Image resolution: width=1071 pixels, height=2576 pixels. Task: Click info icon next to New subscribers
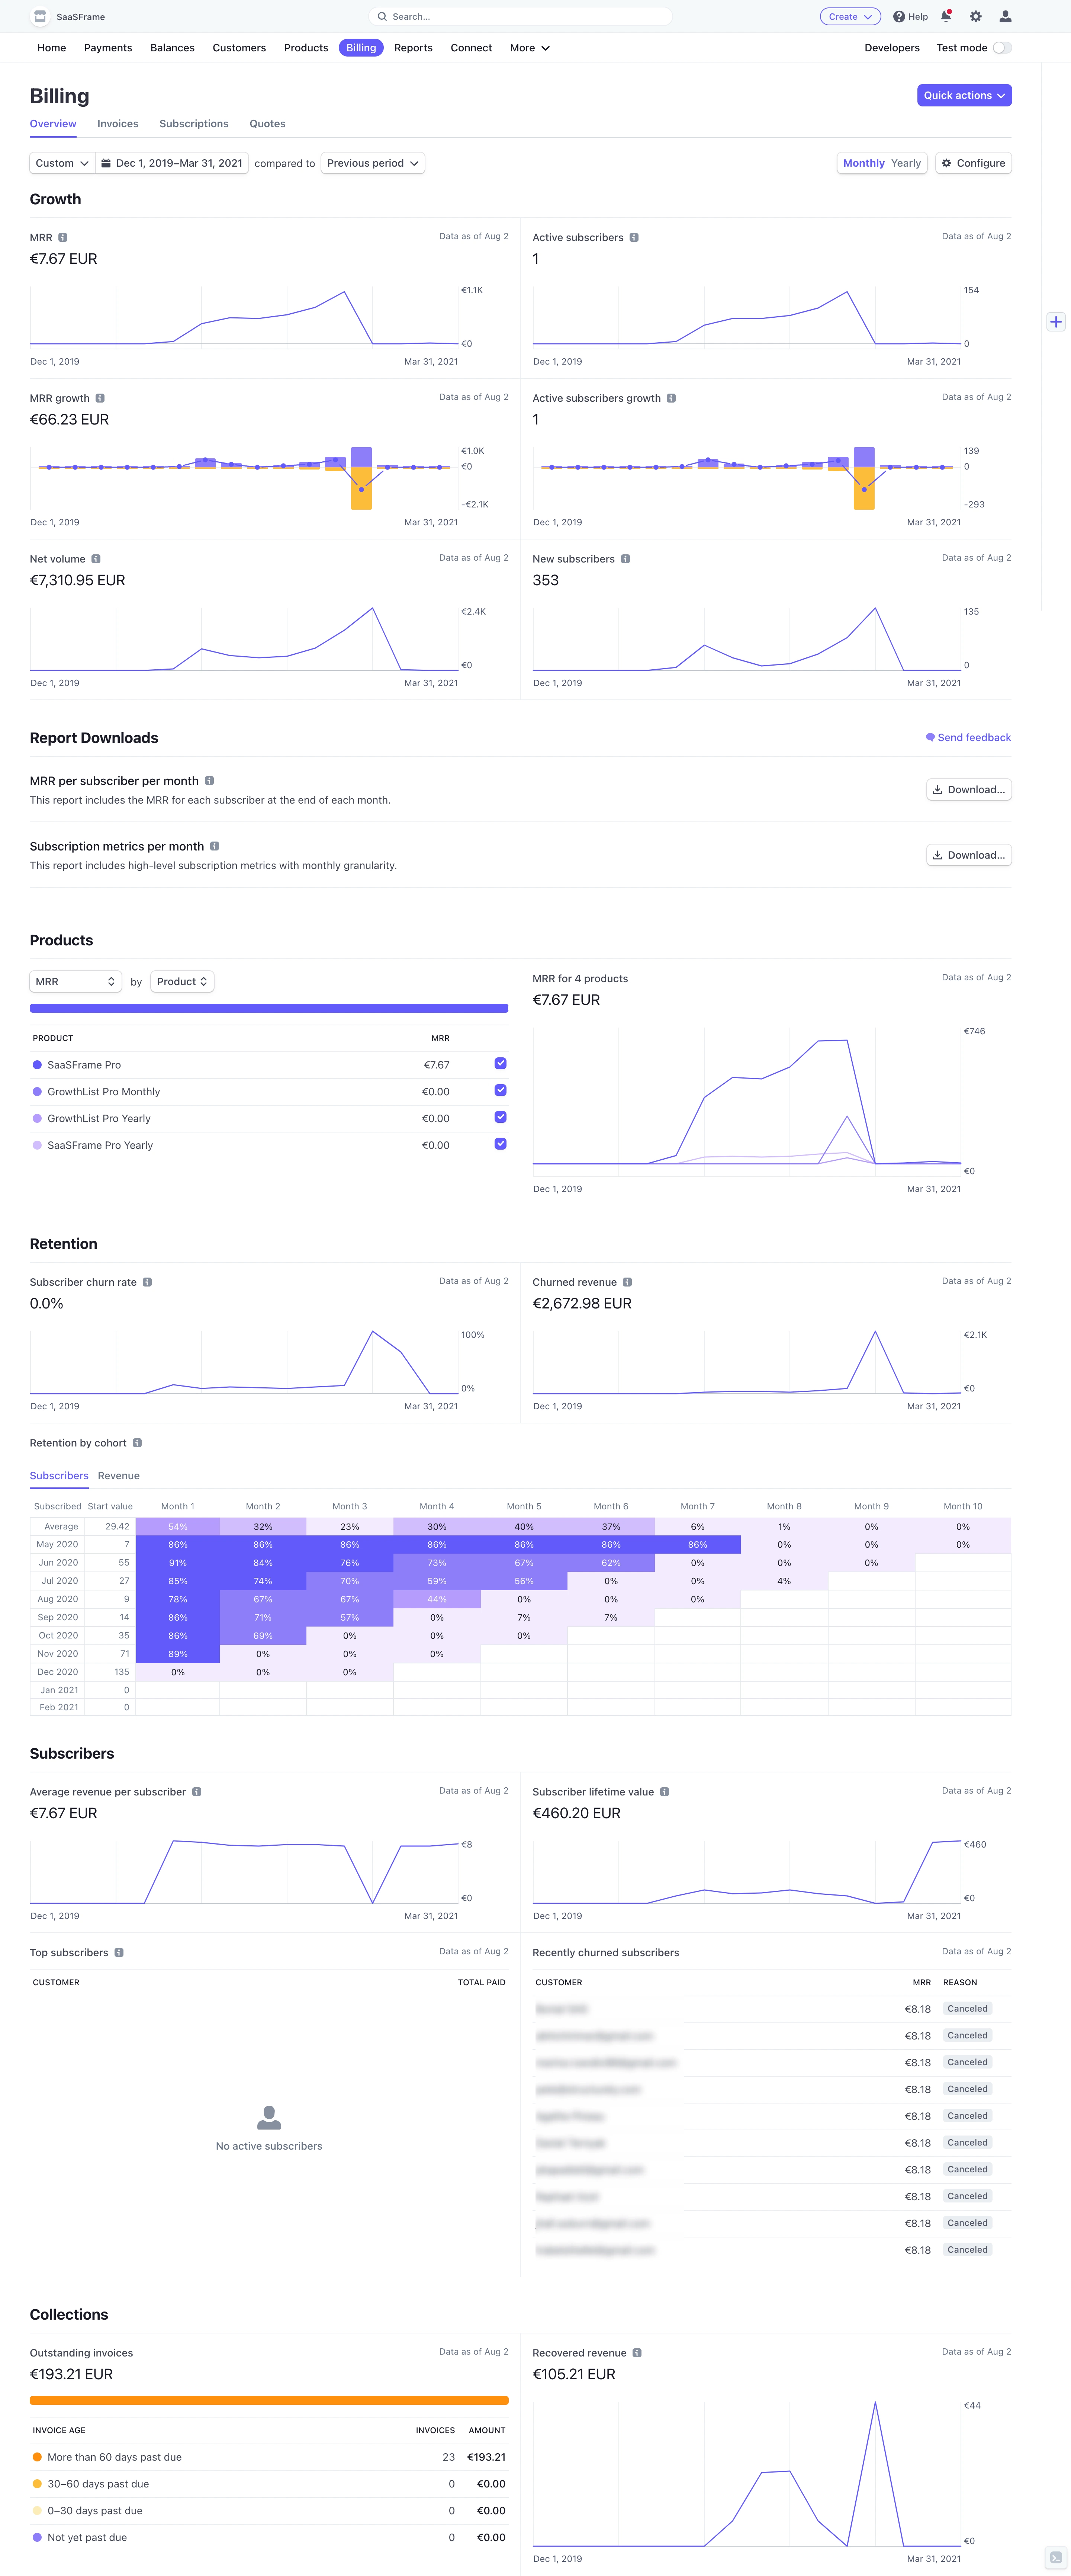(x=625, y=559)
